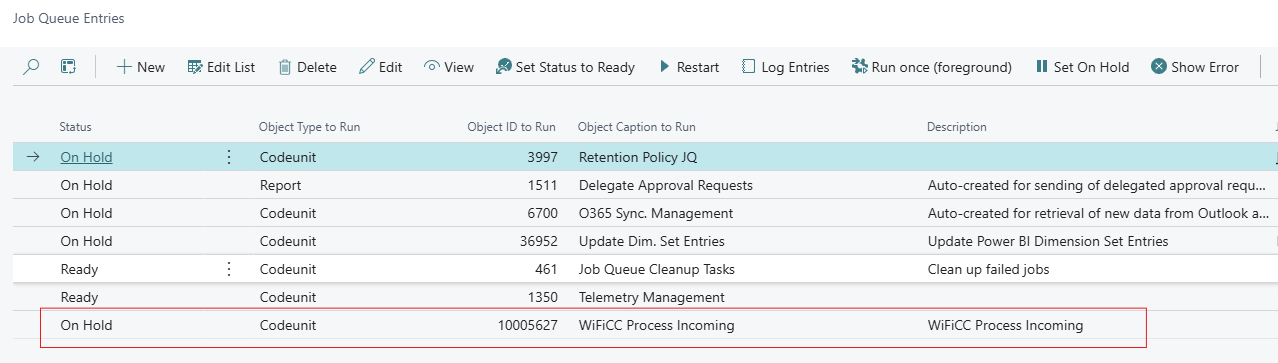Click the View eye action
1278x363 pixels.
pyautogui.click(x=449, y=67)
